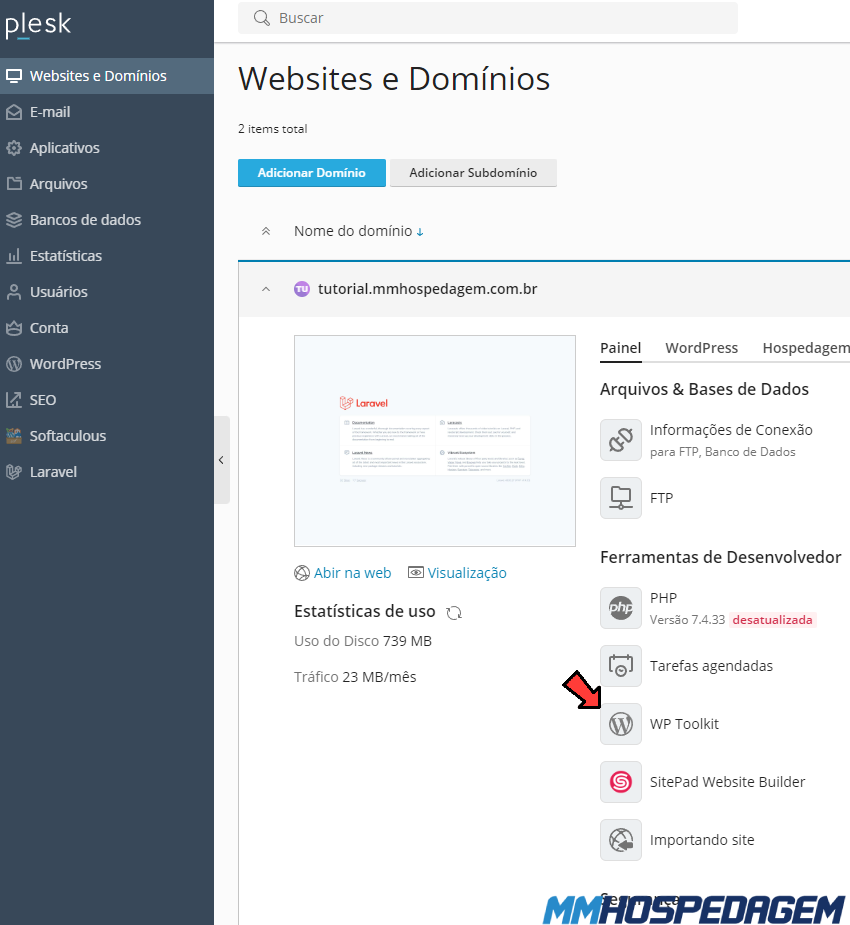This screenshot has width=850, height=925.
Task: Click Adicionar Subdomínio button
Action: [473, 173]
